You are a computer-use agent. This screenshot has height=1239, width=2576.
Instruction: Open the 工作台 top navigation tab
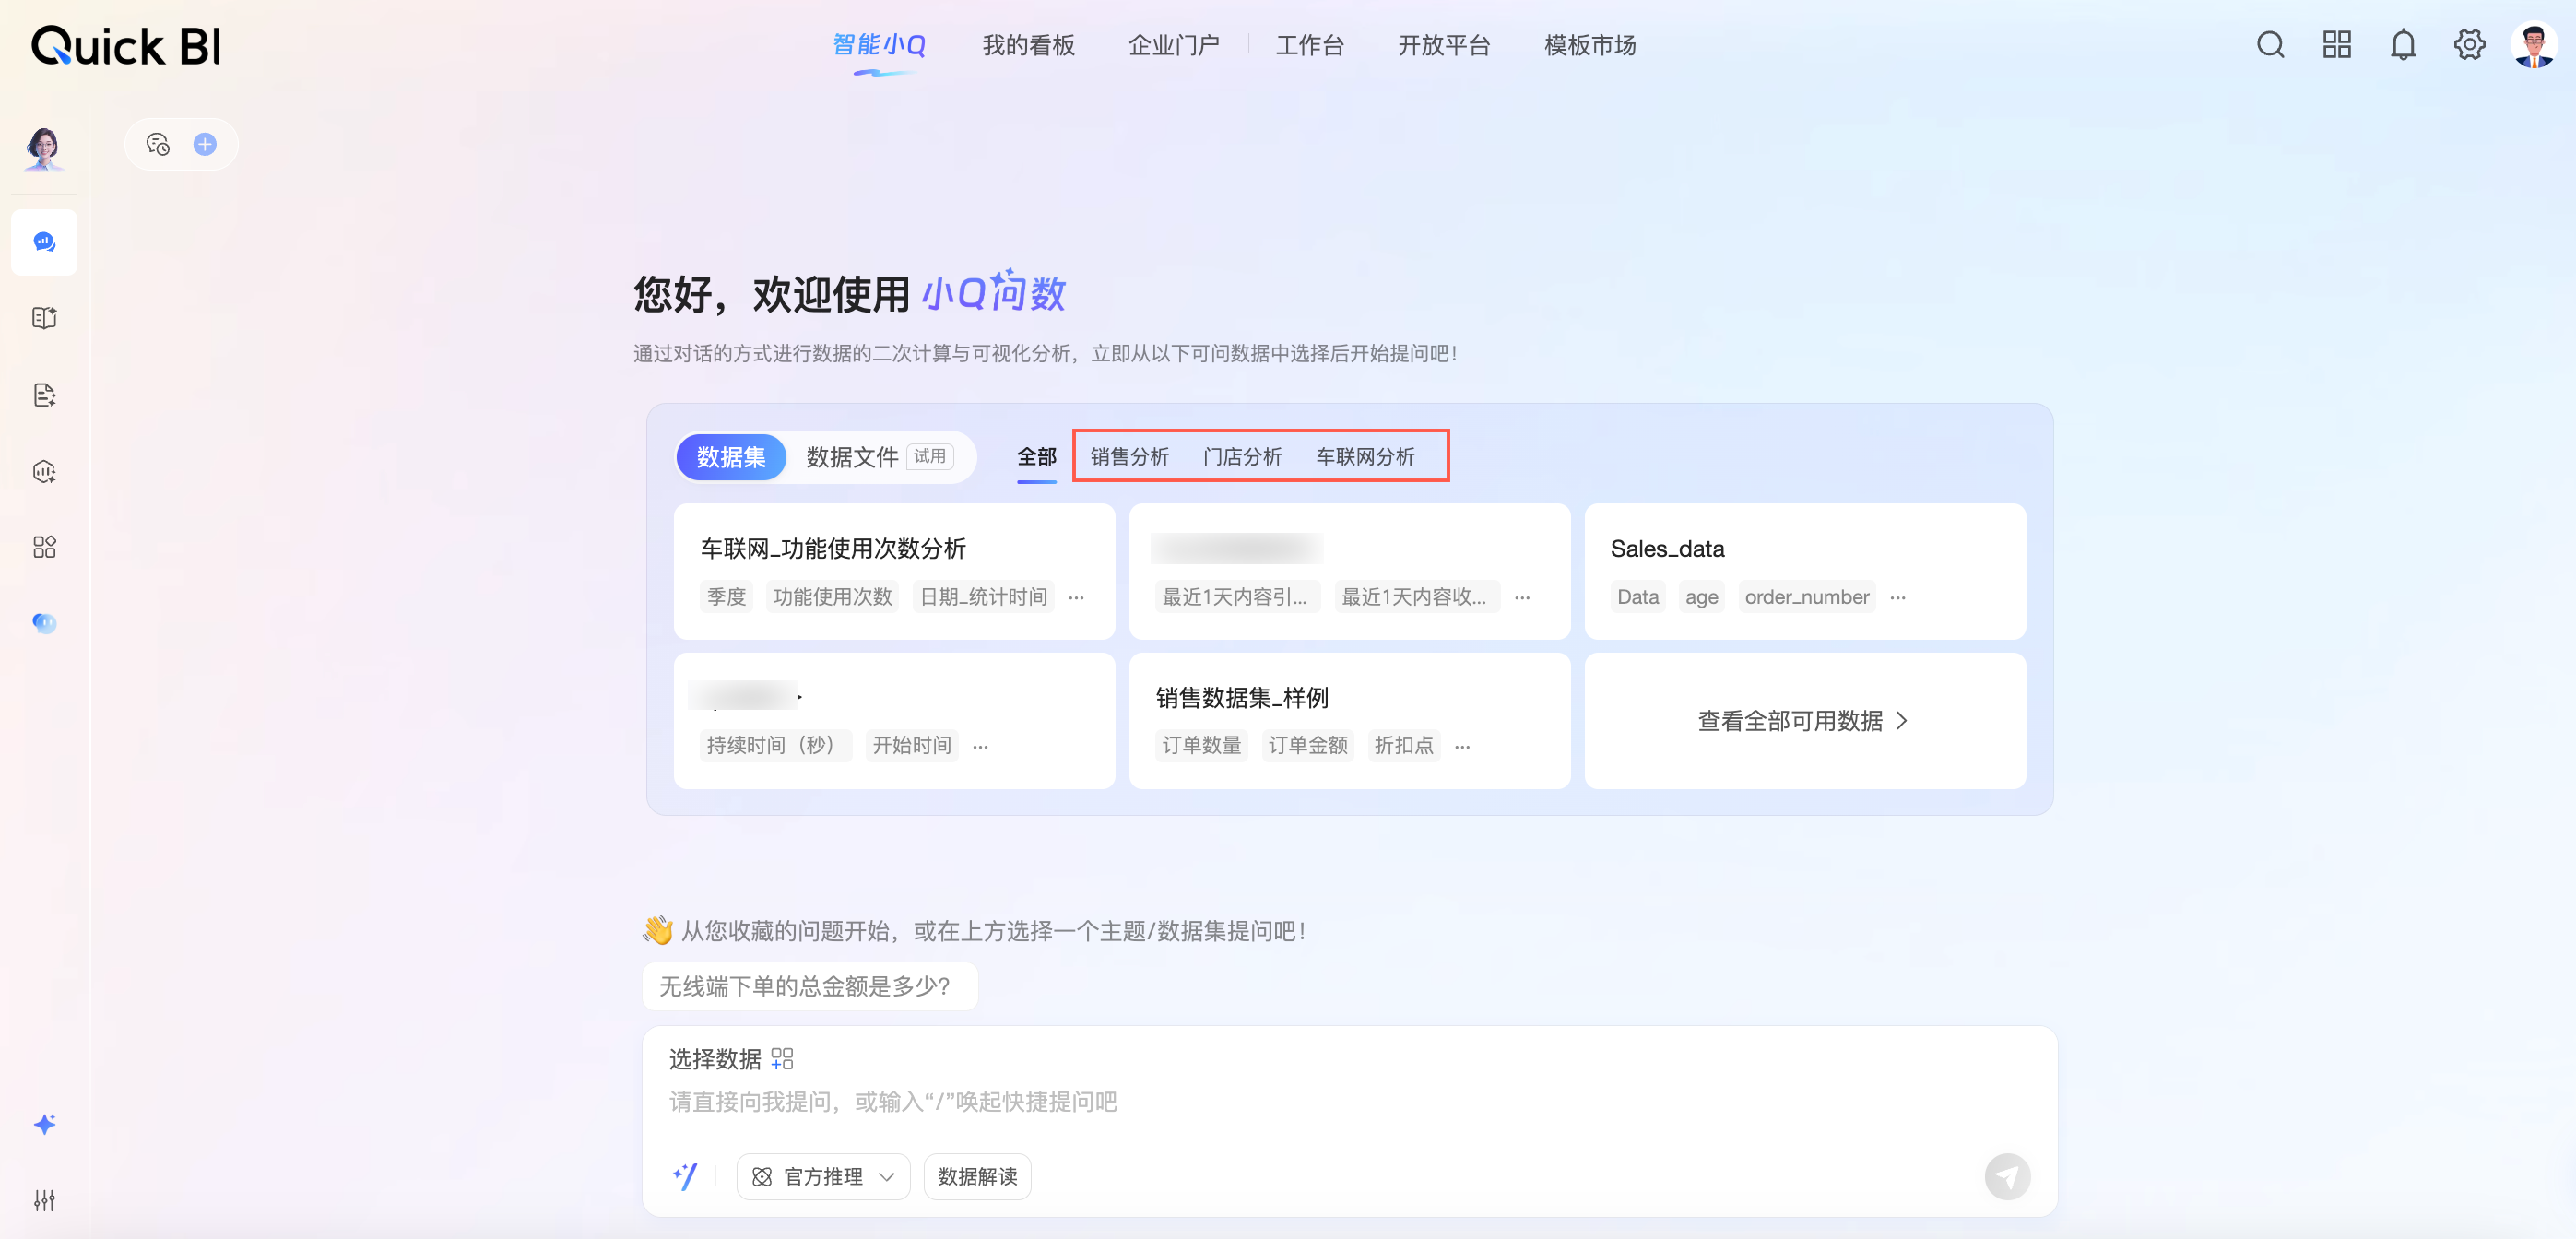click(x=1309, y=45)
